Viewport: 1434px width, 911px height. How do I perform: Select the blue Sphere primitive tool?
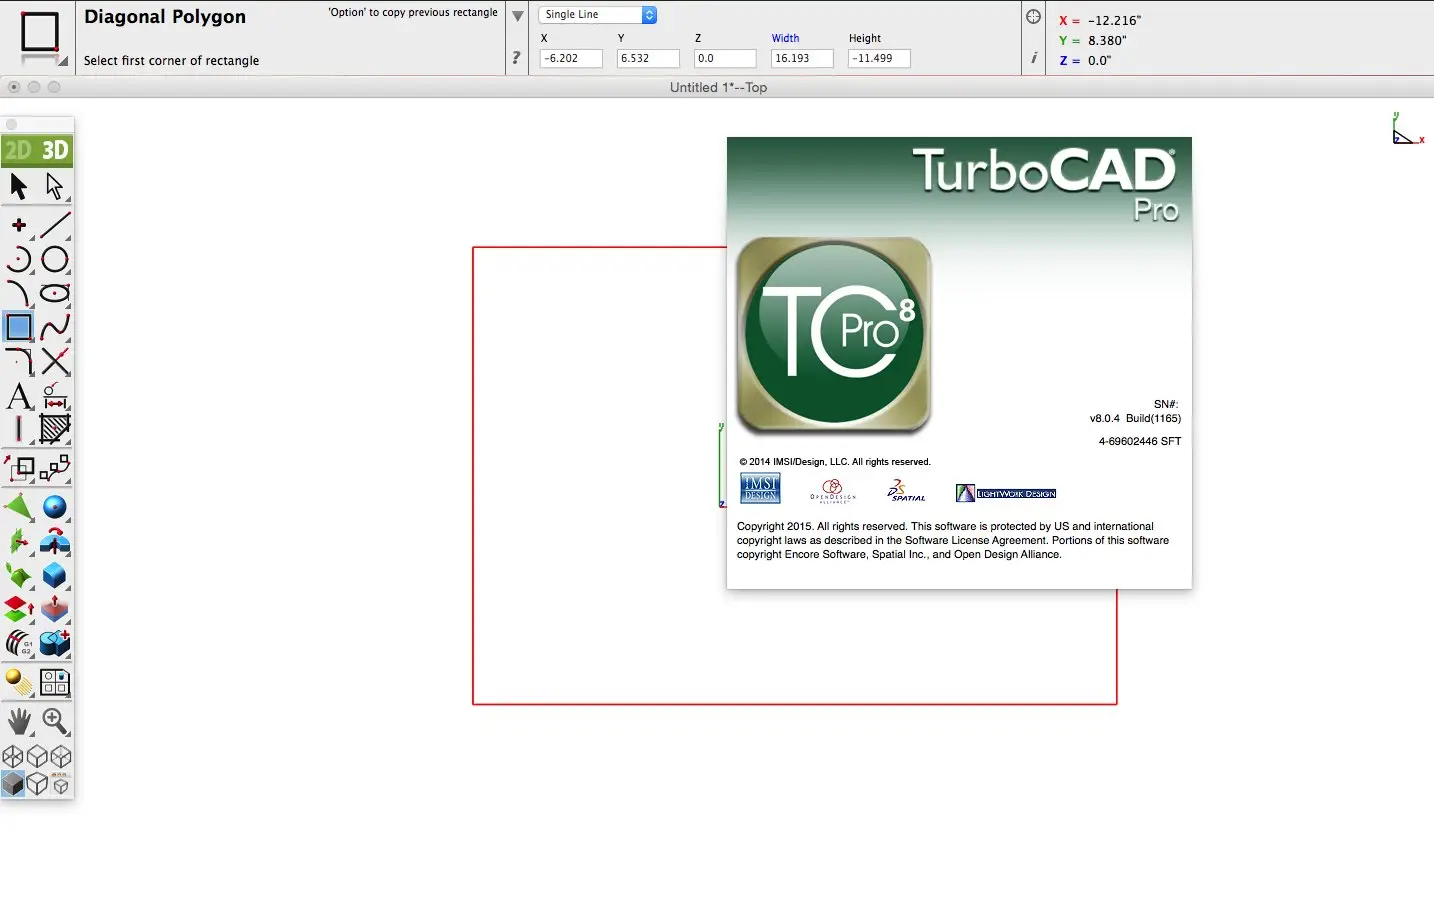click(55, 507)
